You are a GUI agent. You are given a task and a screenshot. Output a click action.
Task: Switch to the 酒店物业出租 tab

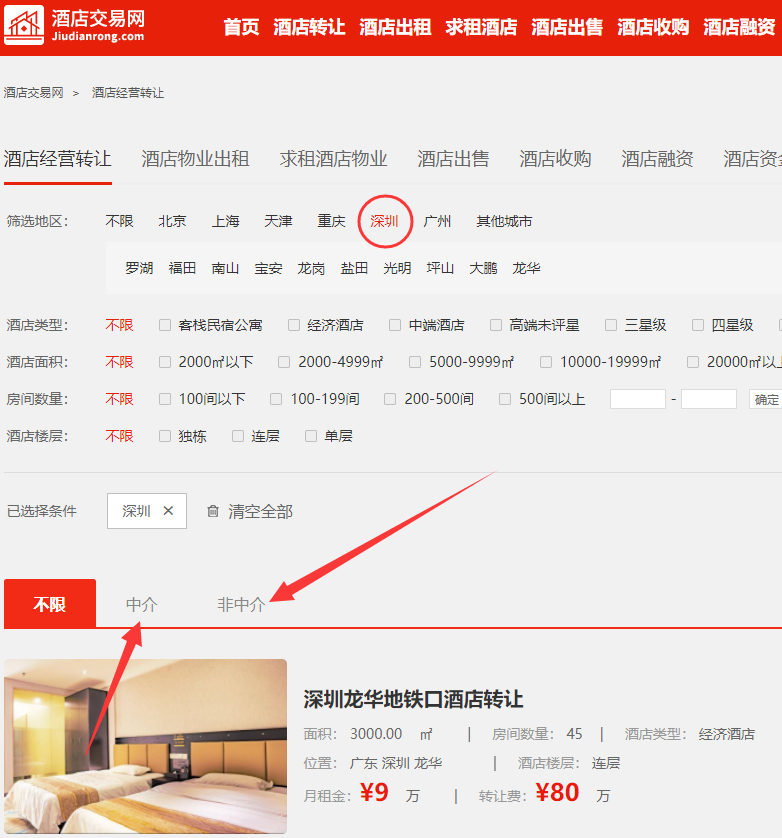click(195, 159)
